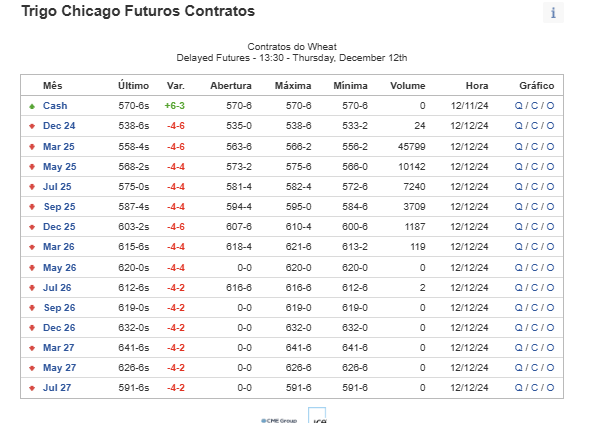Screen dimensions: 591x423
Task: Click the red down arrow beside Jul 27
Action: coord(32,388)
